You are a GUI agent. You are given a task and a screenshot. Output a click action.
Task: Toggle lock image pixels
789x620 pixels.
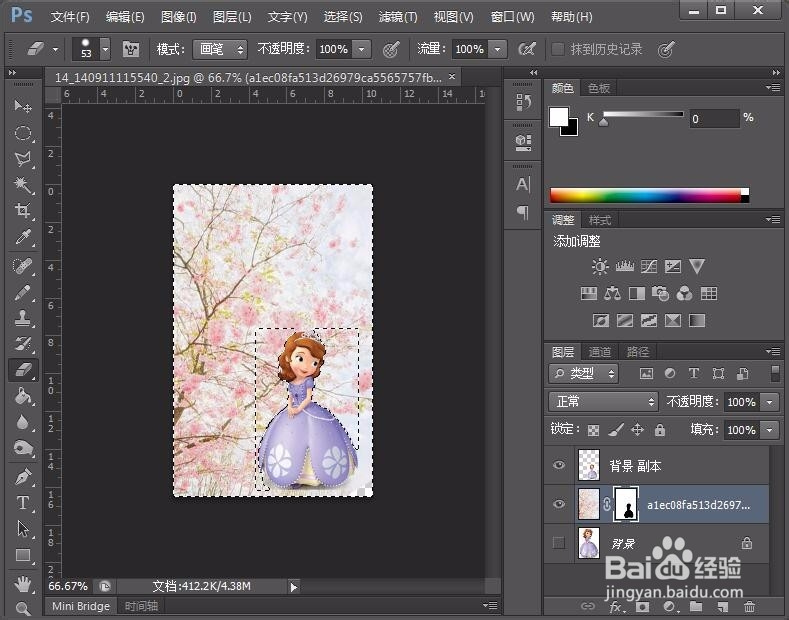coord(616,430)
